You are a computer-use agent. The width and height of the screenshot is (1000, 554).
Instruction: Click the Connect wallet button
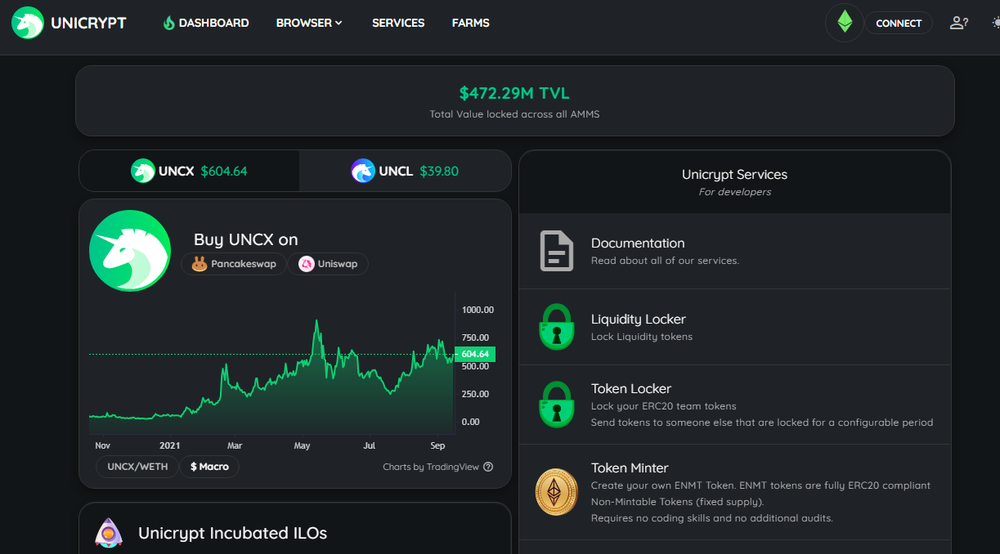[898, 23]
